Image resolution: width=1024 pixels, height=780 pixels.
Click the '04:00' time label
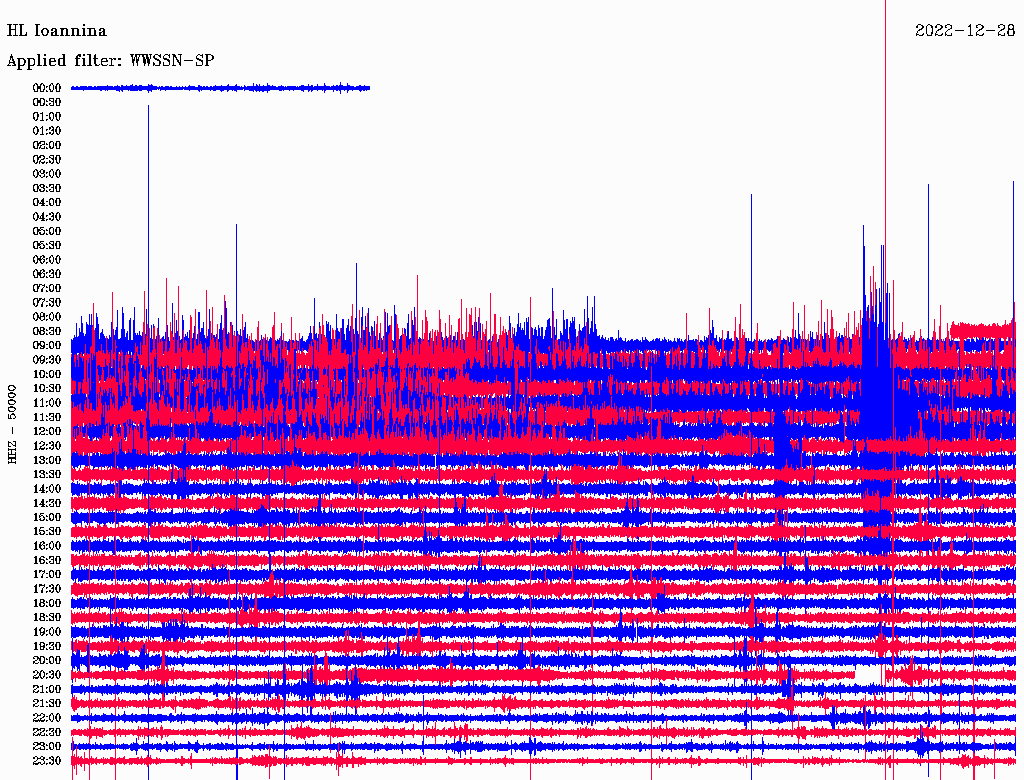pos(47,203)
